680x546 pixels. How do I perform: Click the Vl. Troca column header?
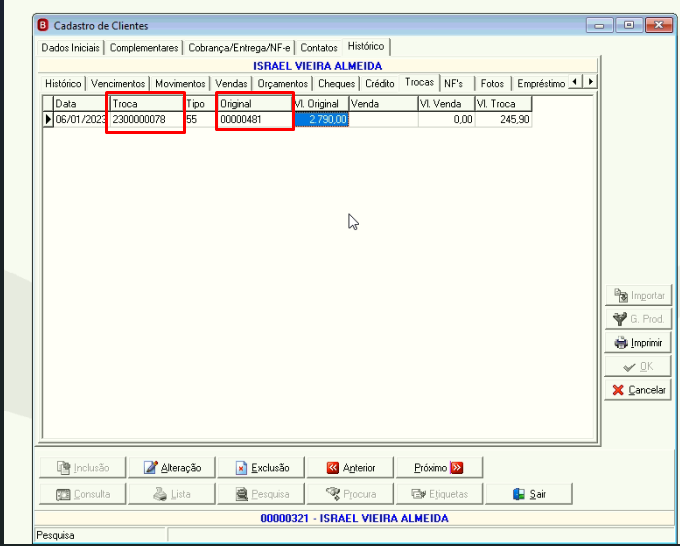(503, 104)
